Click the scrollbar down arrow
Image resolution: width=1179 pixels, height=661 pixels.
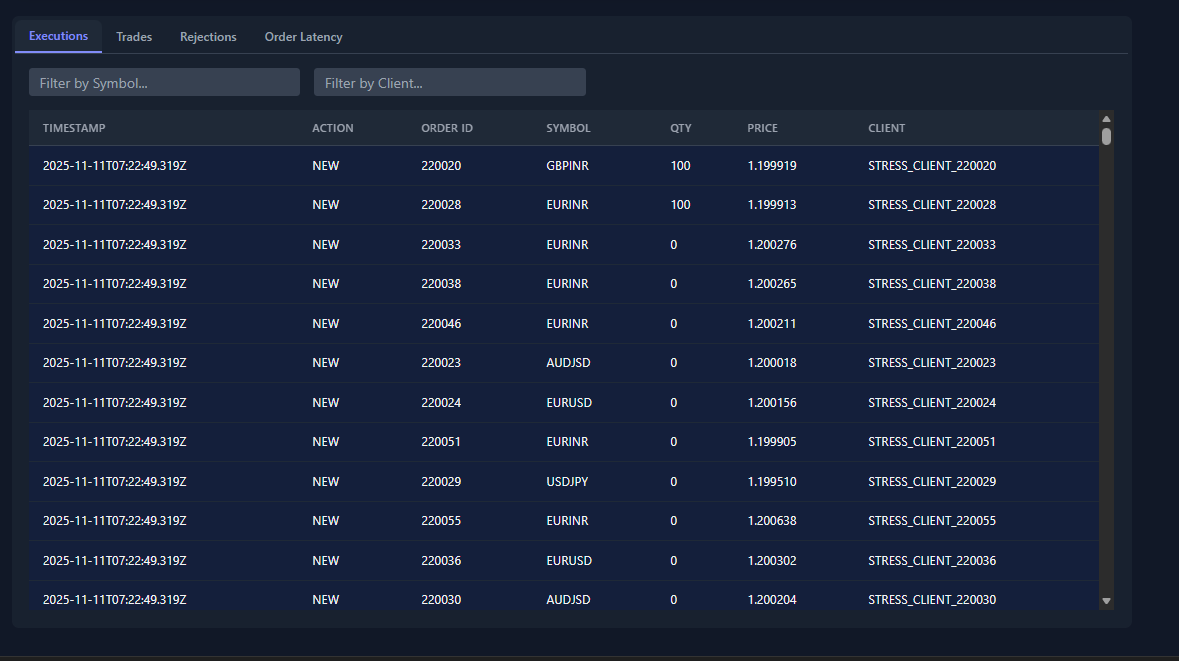(x=1106, y=601)
